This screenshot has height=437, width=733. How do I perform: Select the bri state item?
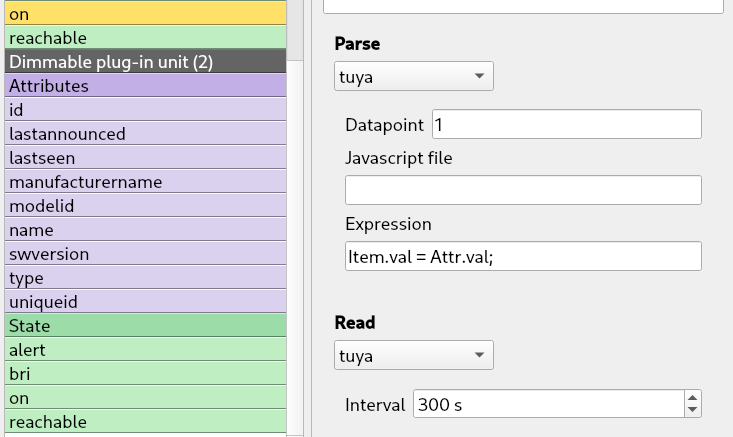(x=145, y=374)
